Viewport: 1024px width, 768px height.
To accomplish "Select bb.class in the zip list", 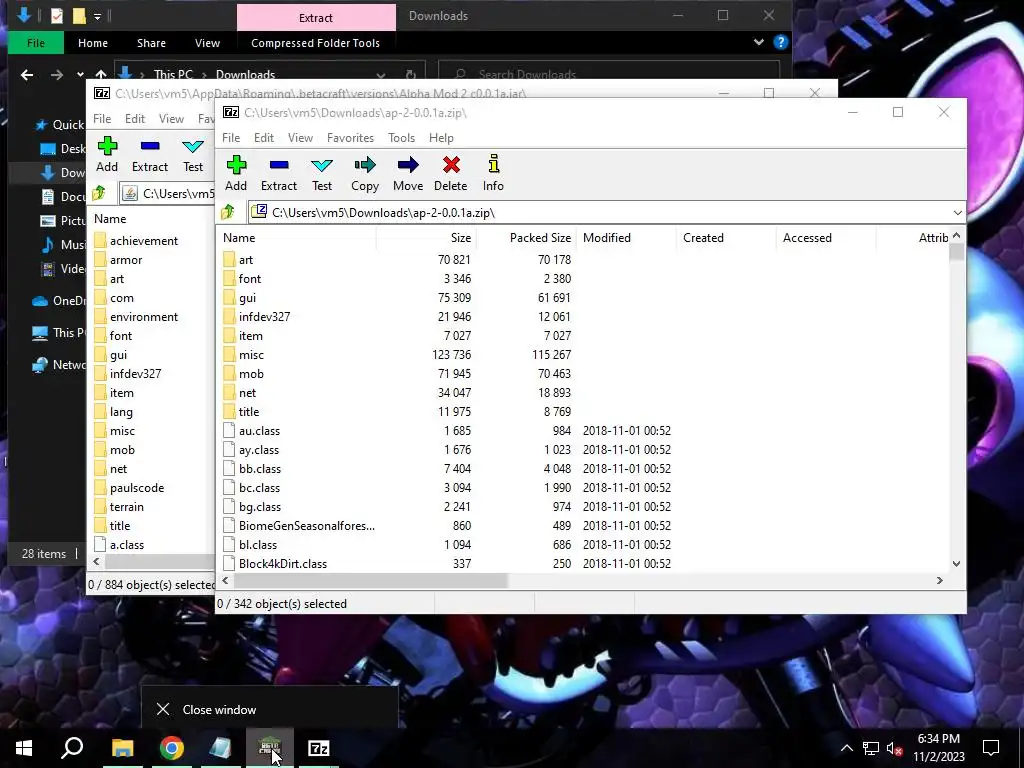I will pyautogui.click(x=260, y=469).
